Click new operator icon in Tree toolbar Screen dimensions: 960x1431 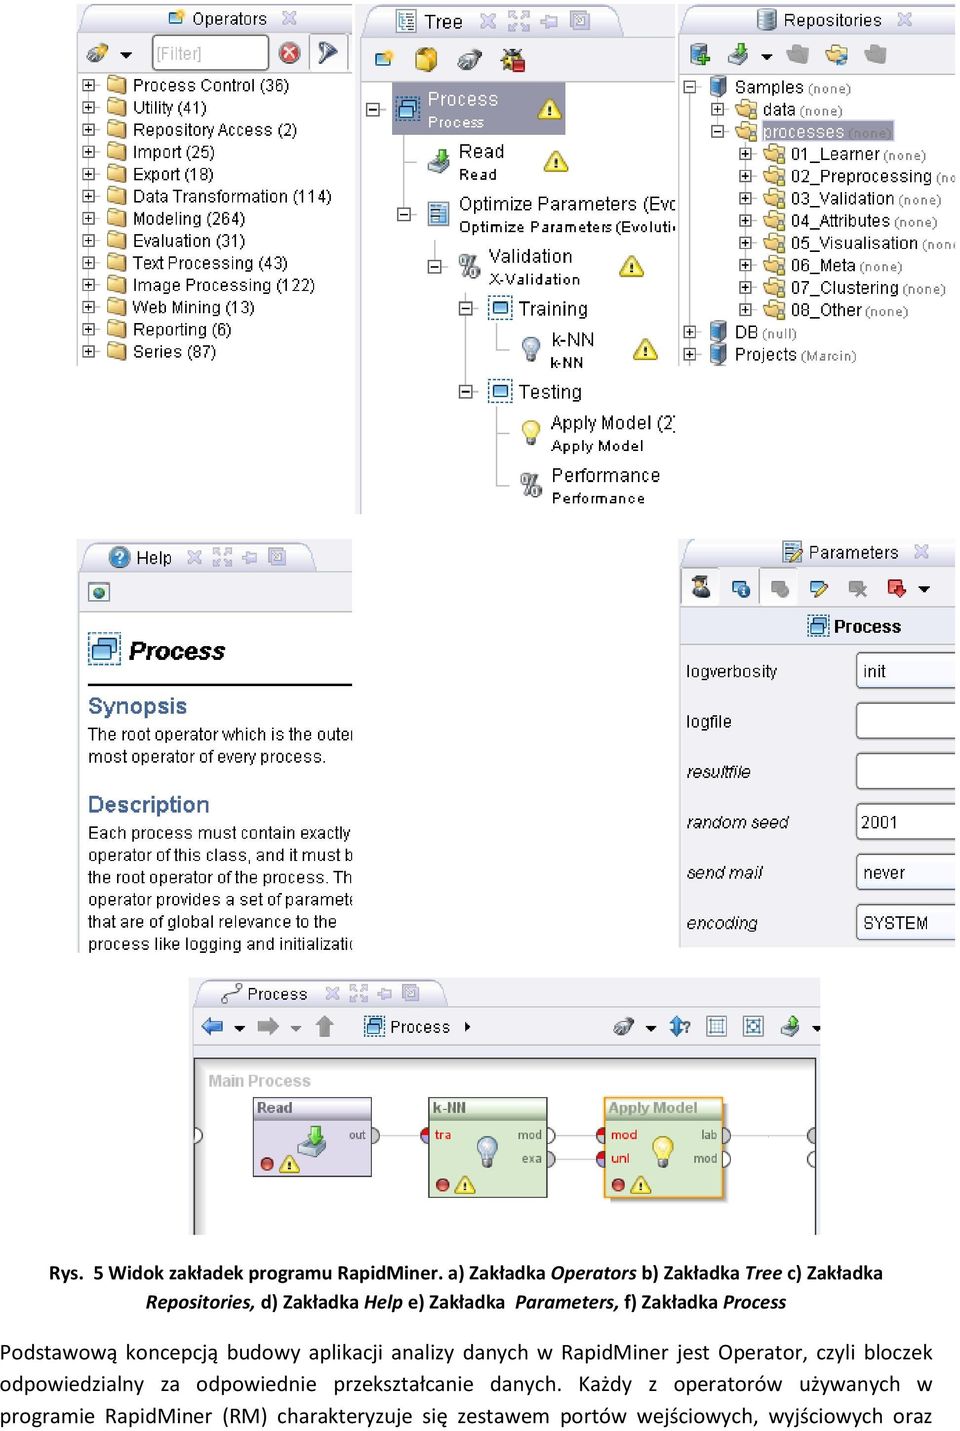[384, 60]
